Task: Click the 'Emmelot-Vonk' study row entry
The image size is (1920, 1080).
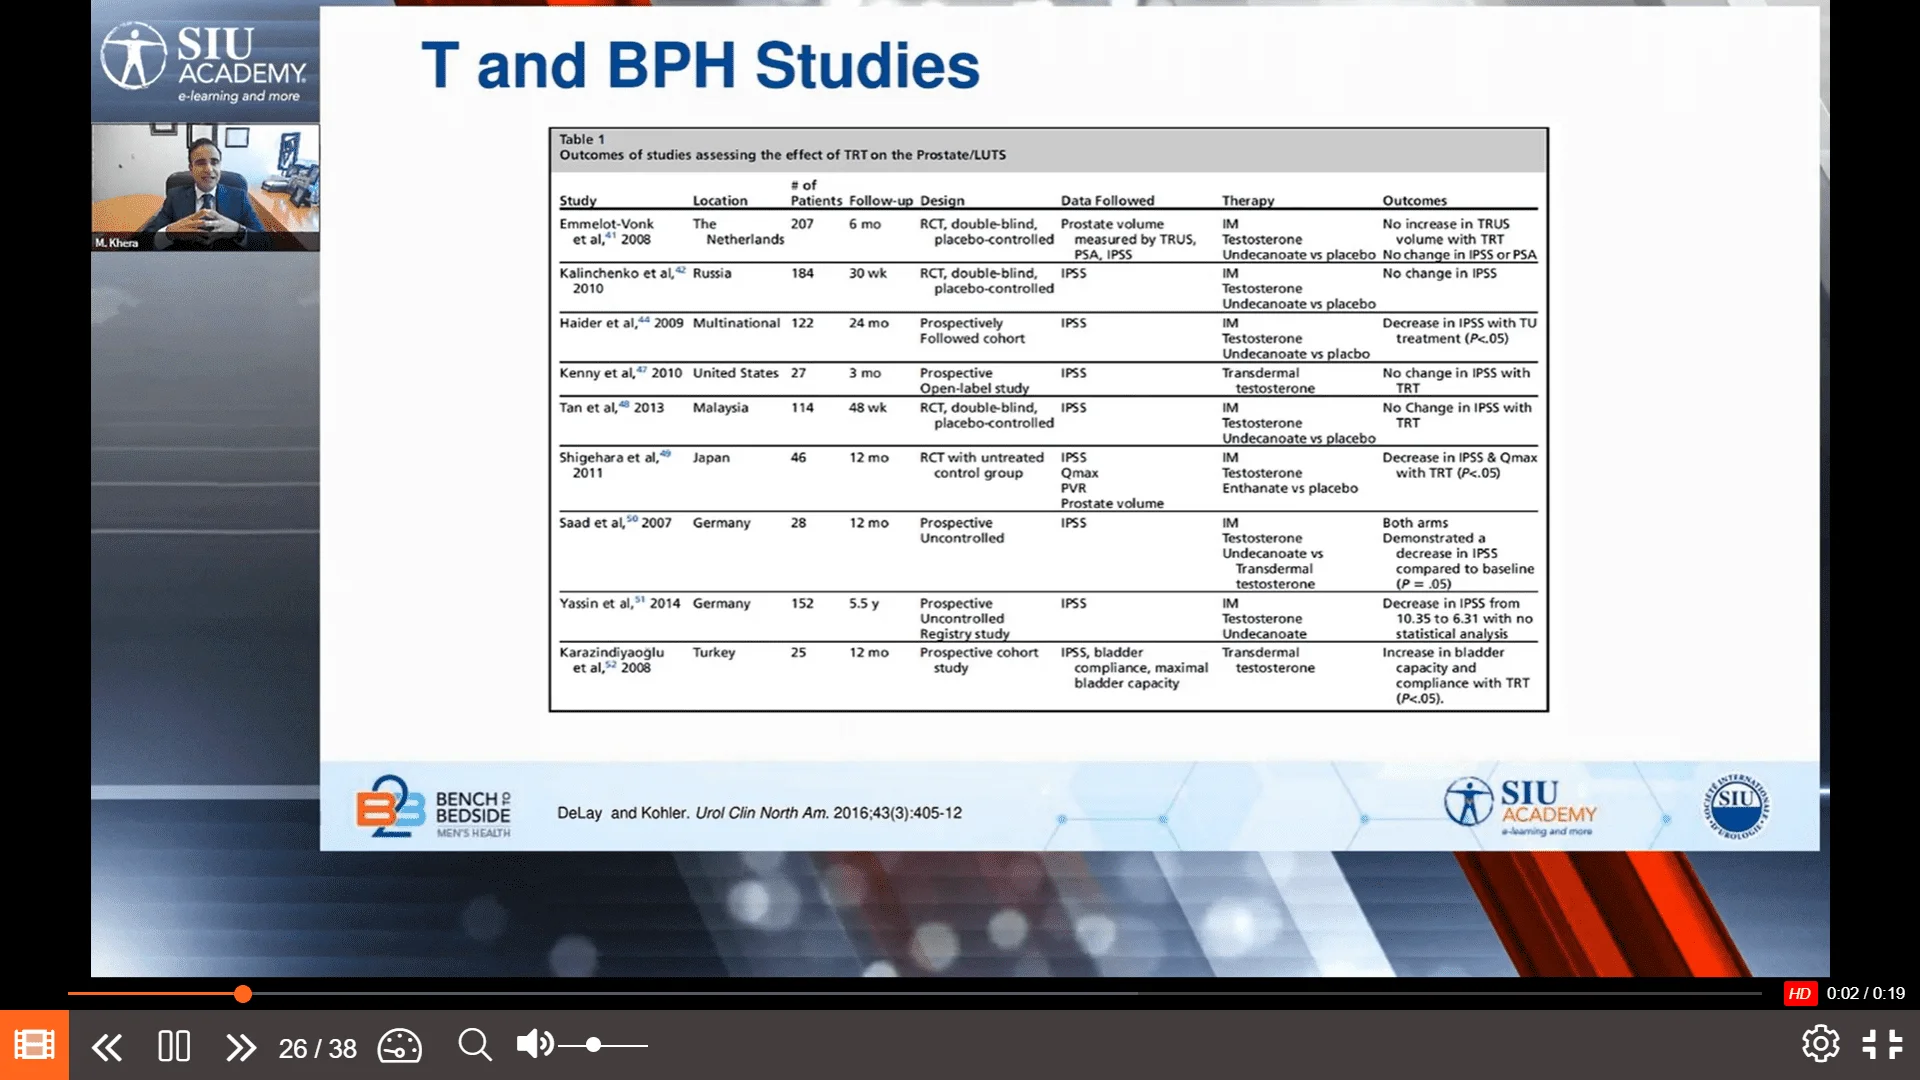Action: pos(606,232)
